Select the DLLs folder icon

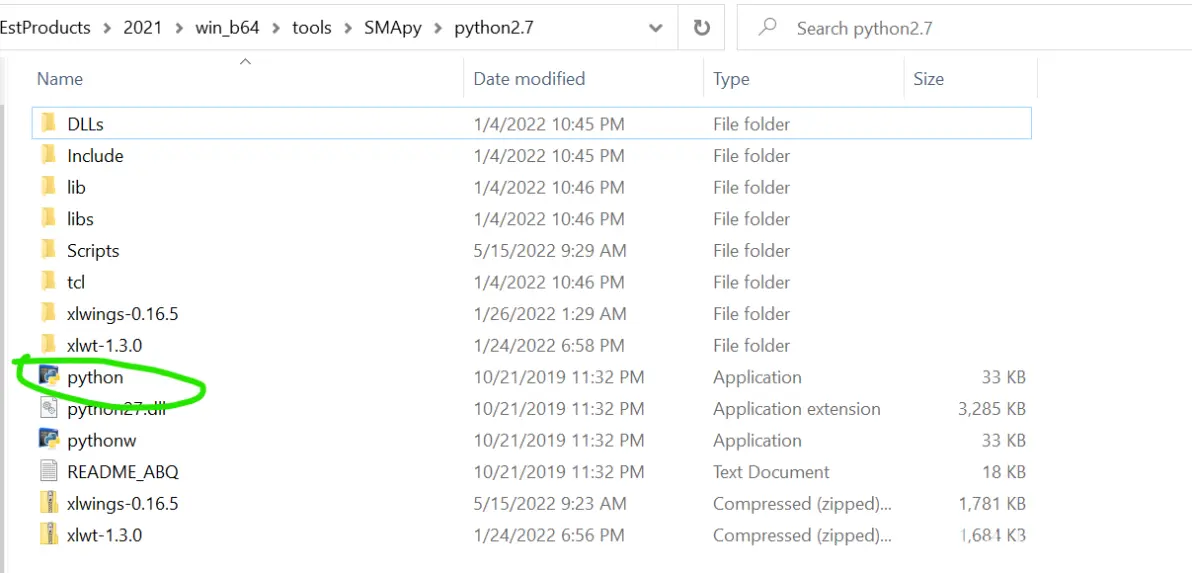pos(49,123)
